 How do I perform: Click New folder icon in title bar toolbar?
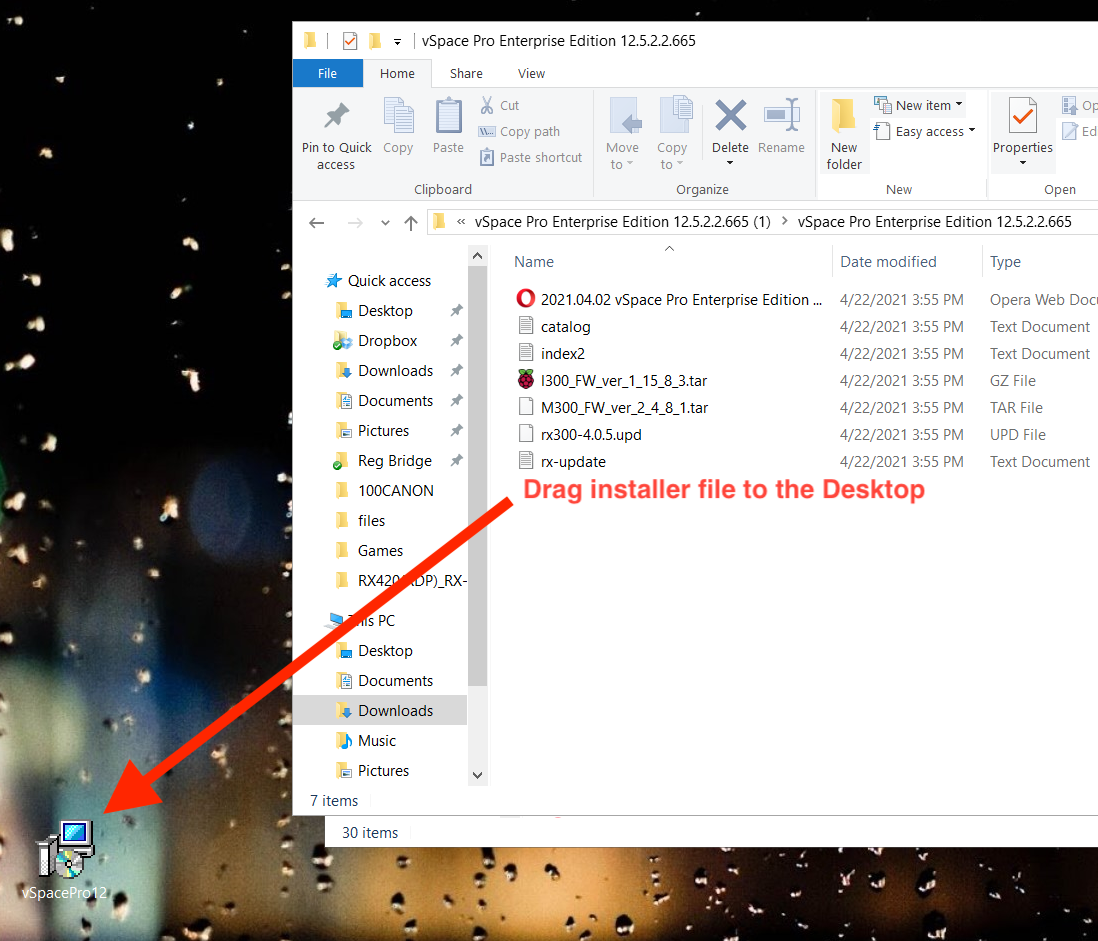tap(375, 41)
